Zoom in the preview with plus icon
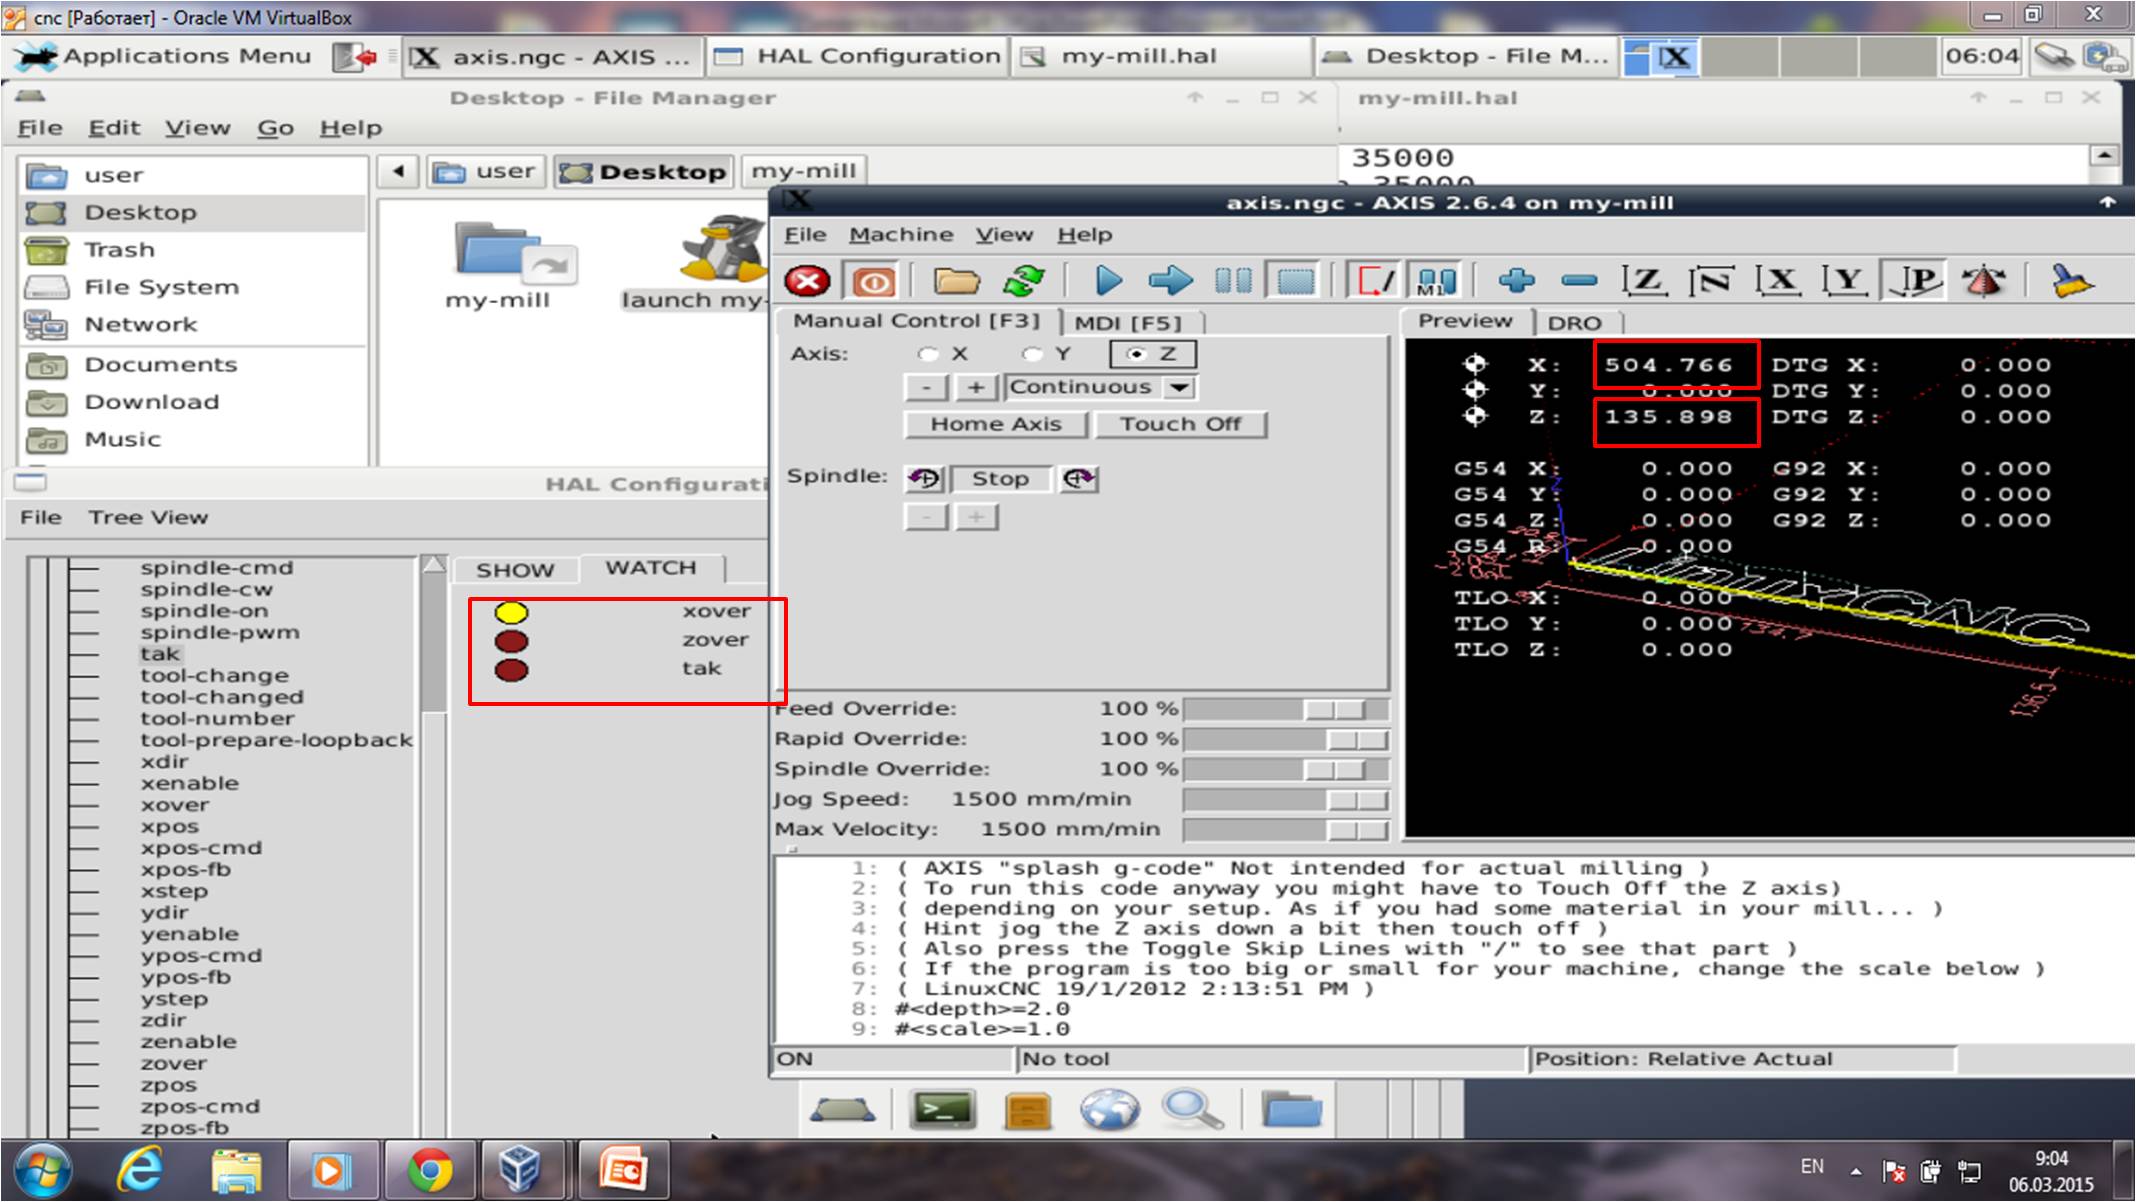2136x1202 pixels. point(1516,282)
